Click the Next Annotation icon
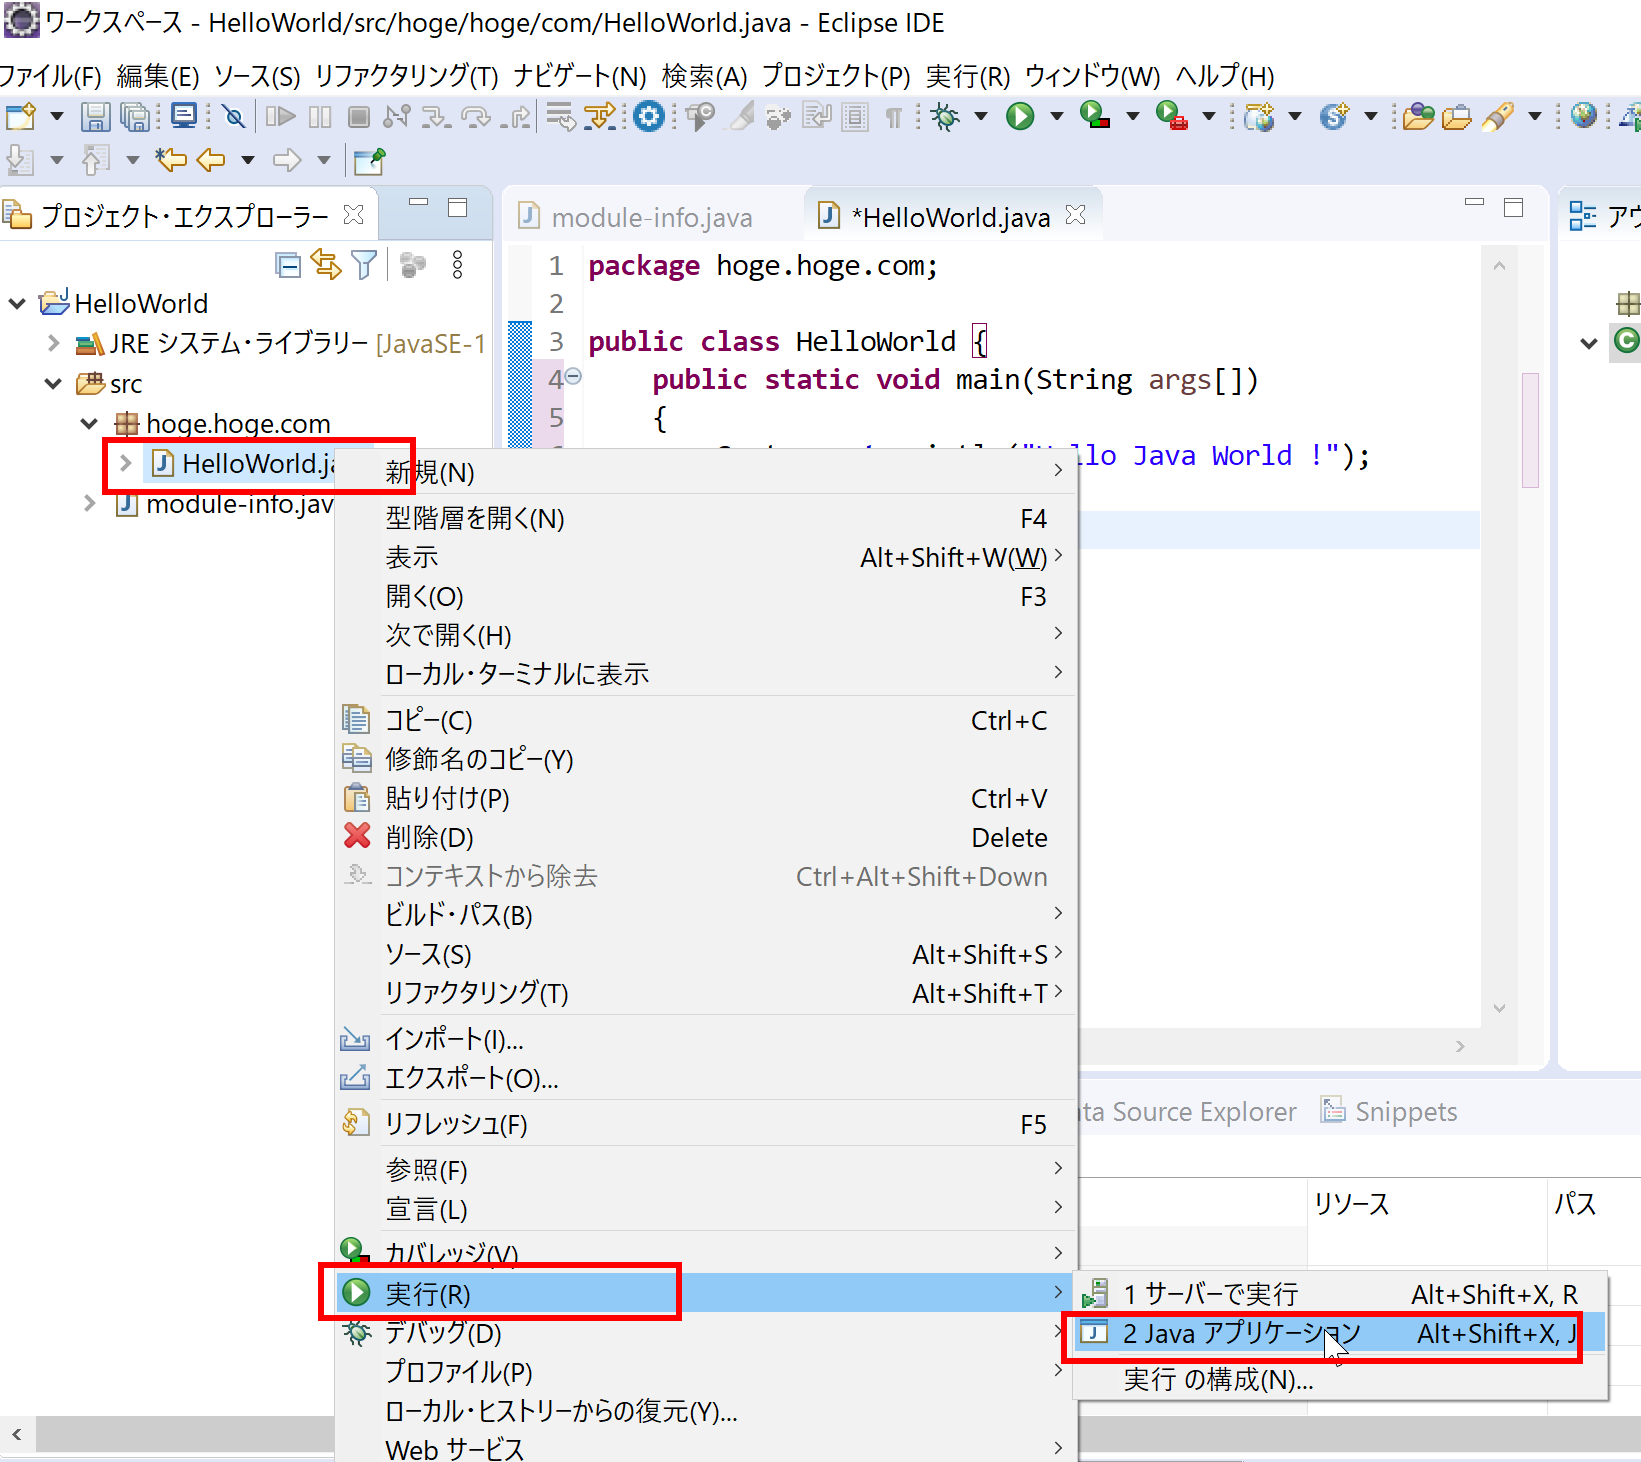The image size is (1641, 1462). 20,160
